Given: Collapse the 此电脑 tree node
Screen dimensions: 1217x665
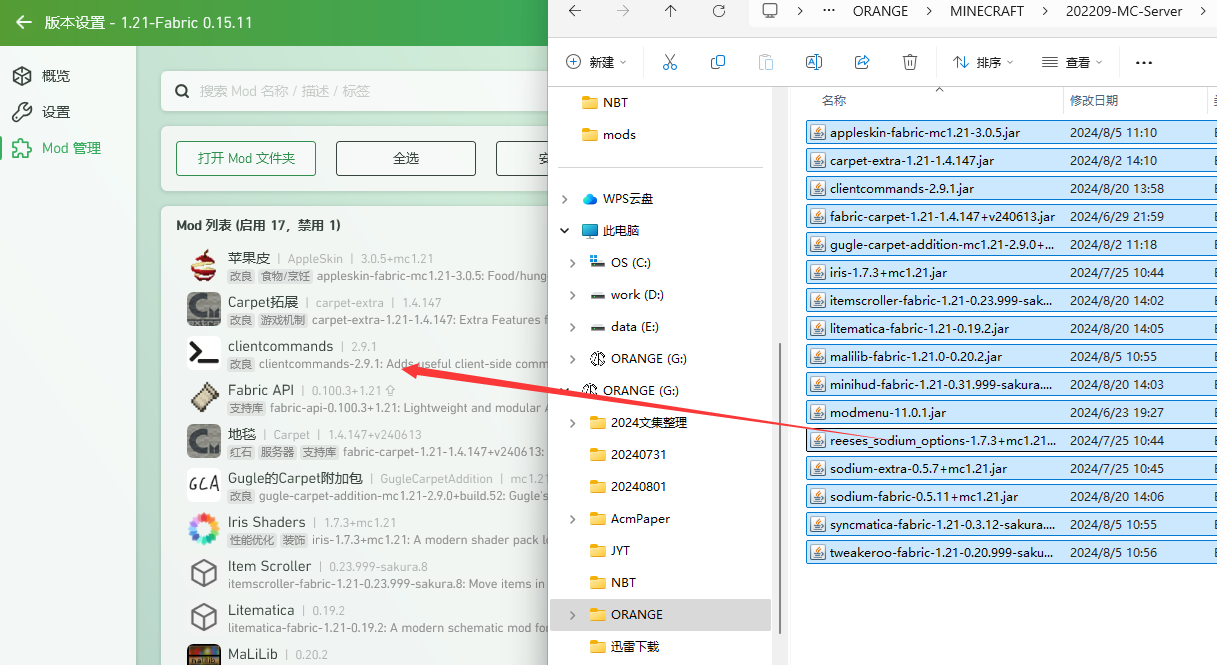Looking at the screenshot, I should (x=566, y=231).
